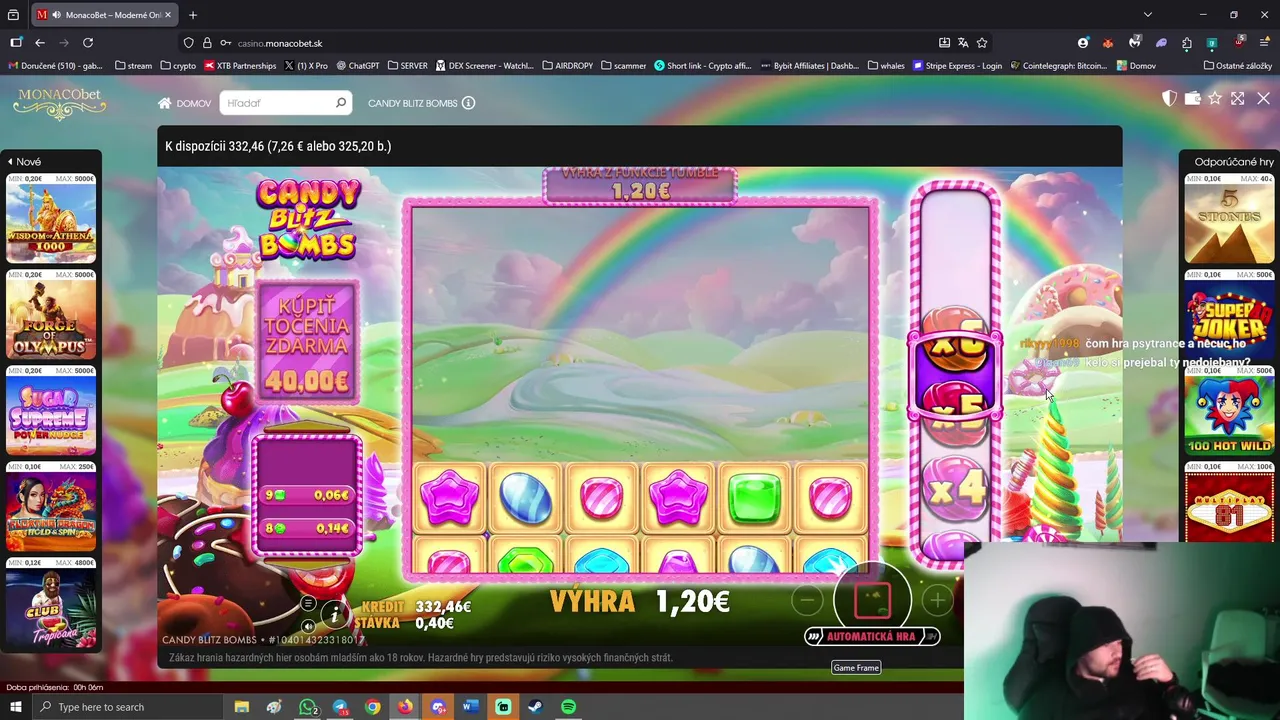
Task: Open the SERVER bookmark folder
Action: tap(407, 66)
